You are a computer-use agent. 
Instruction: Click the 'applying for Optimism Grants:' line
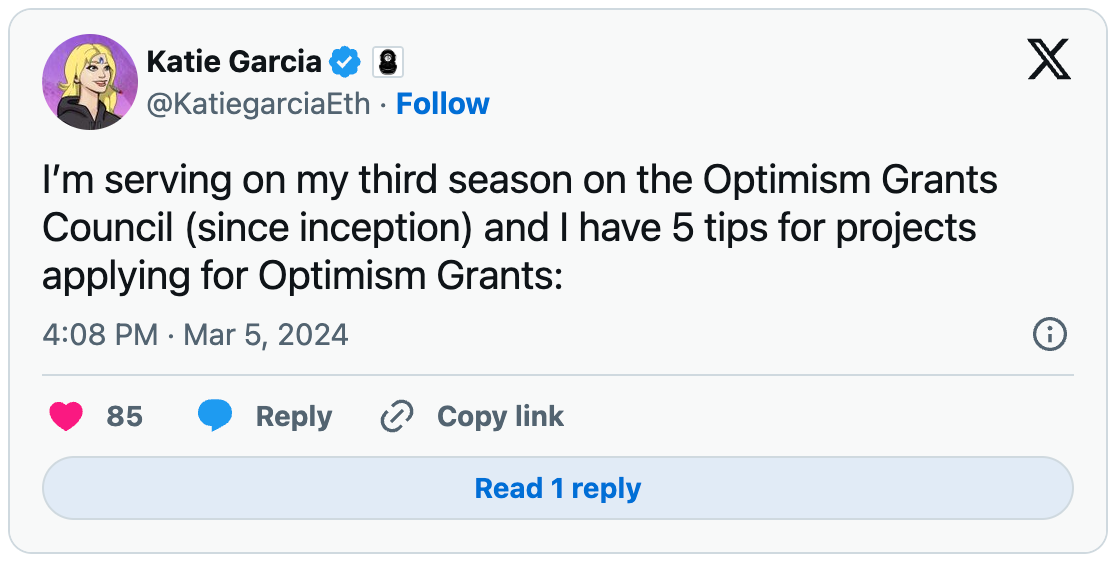(x=302, y=276)
